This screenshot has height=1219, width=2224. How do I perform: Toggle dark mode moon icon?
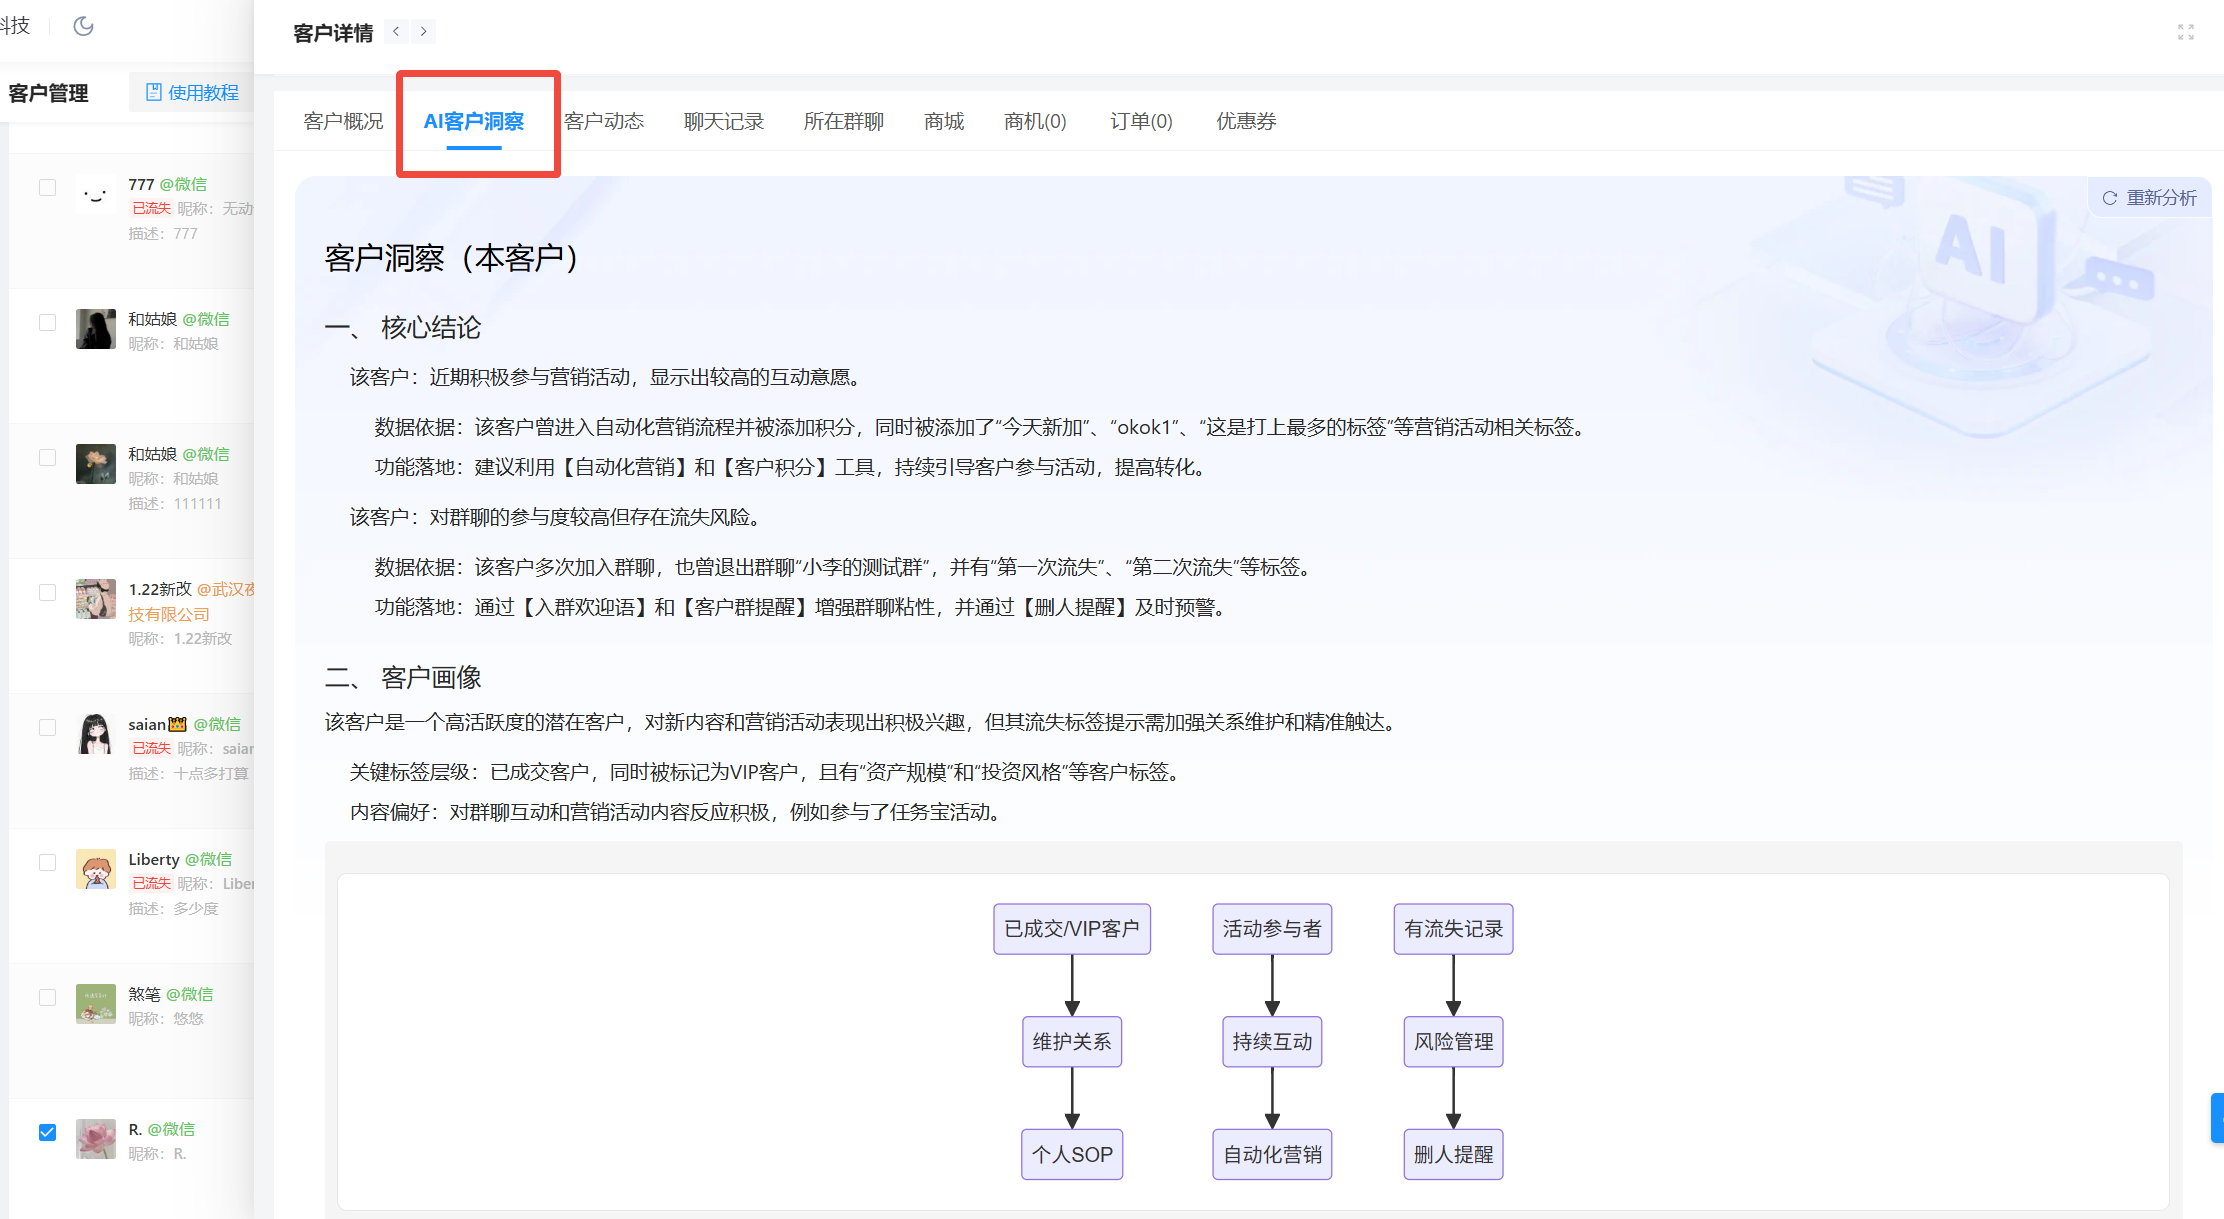84,26
